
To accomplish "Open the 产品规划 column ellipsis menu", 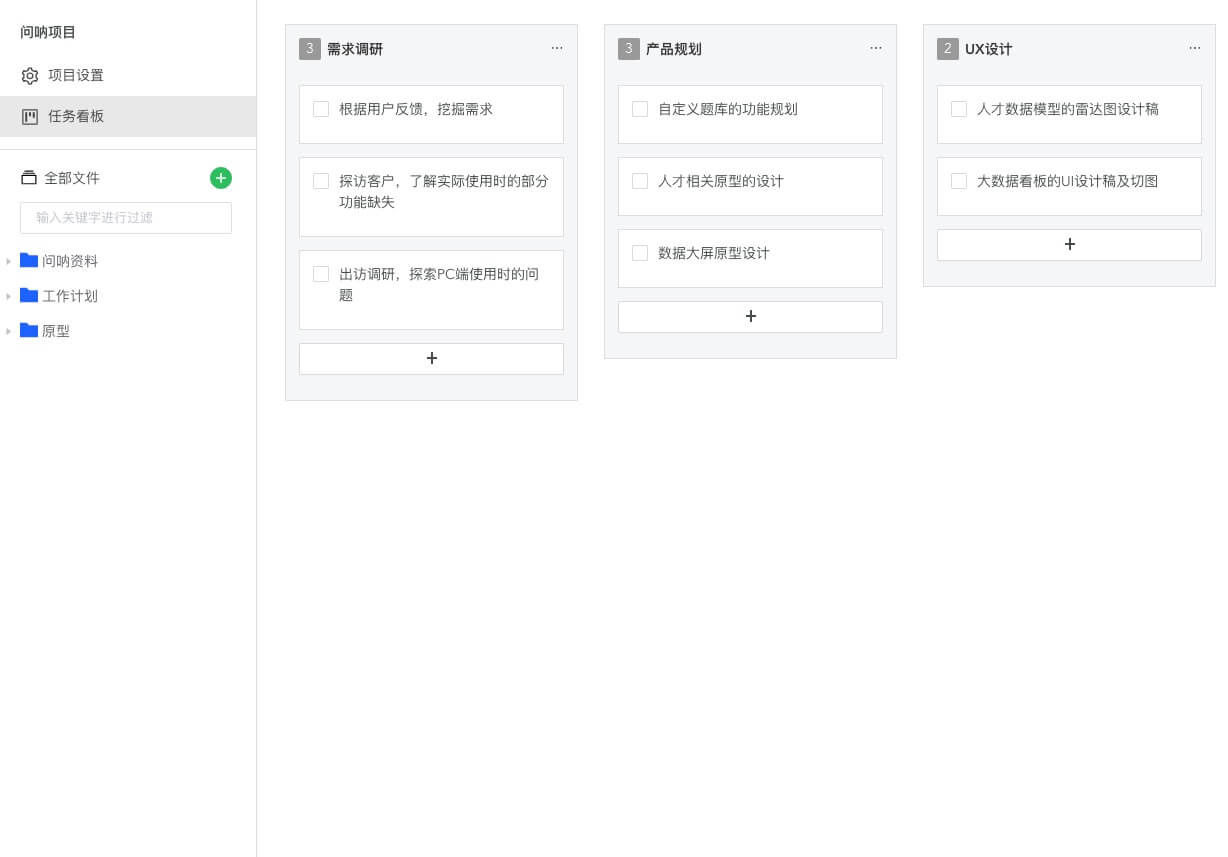I will click(x=876, y=48).
